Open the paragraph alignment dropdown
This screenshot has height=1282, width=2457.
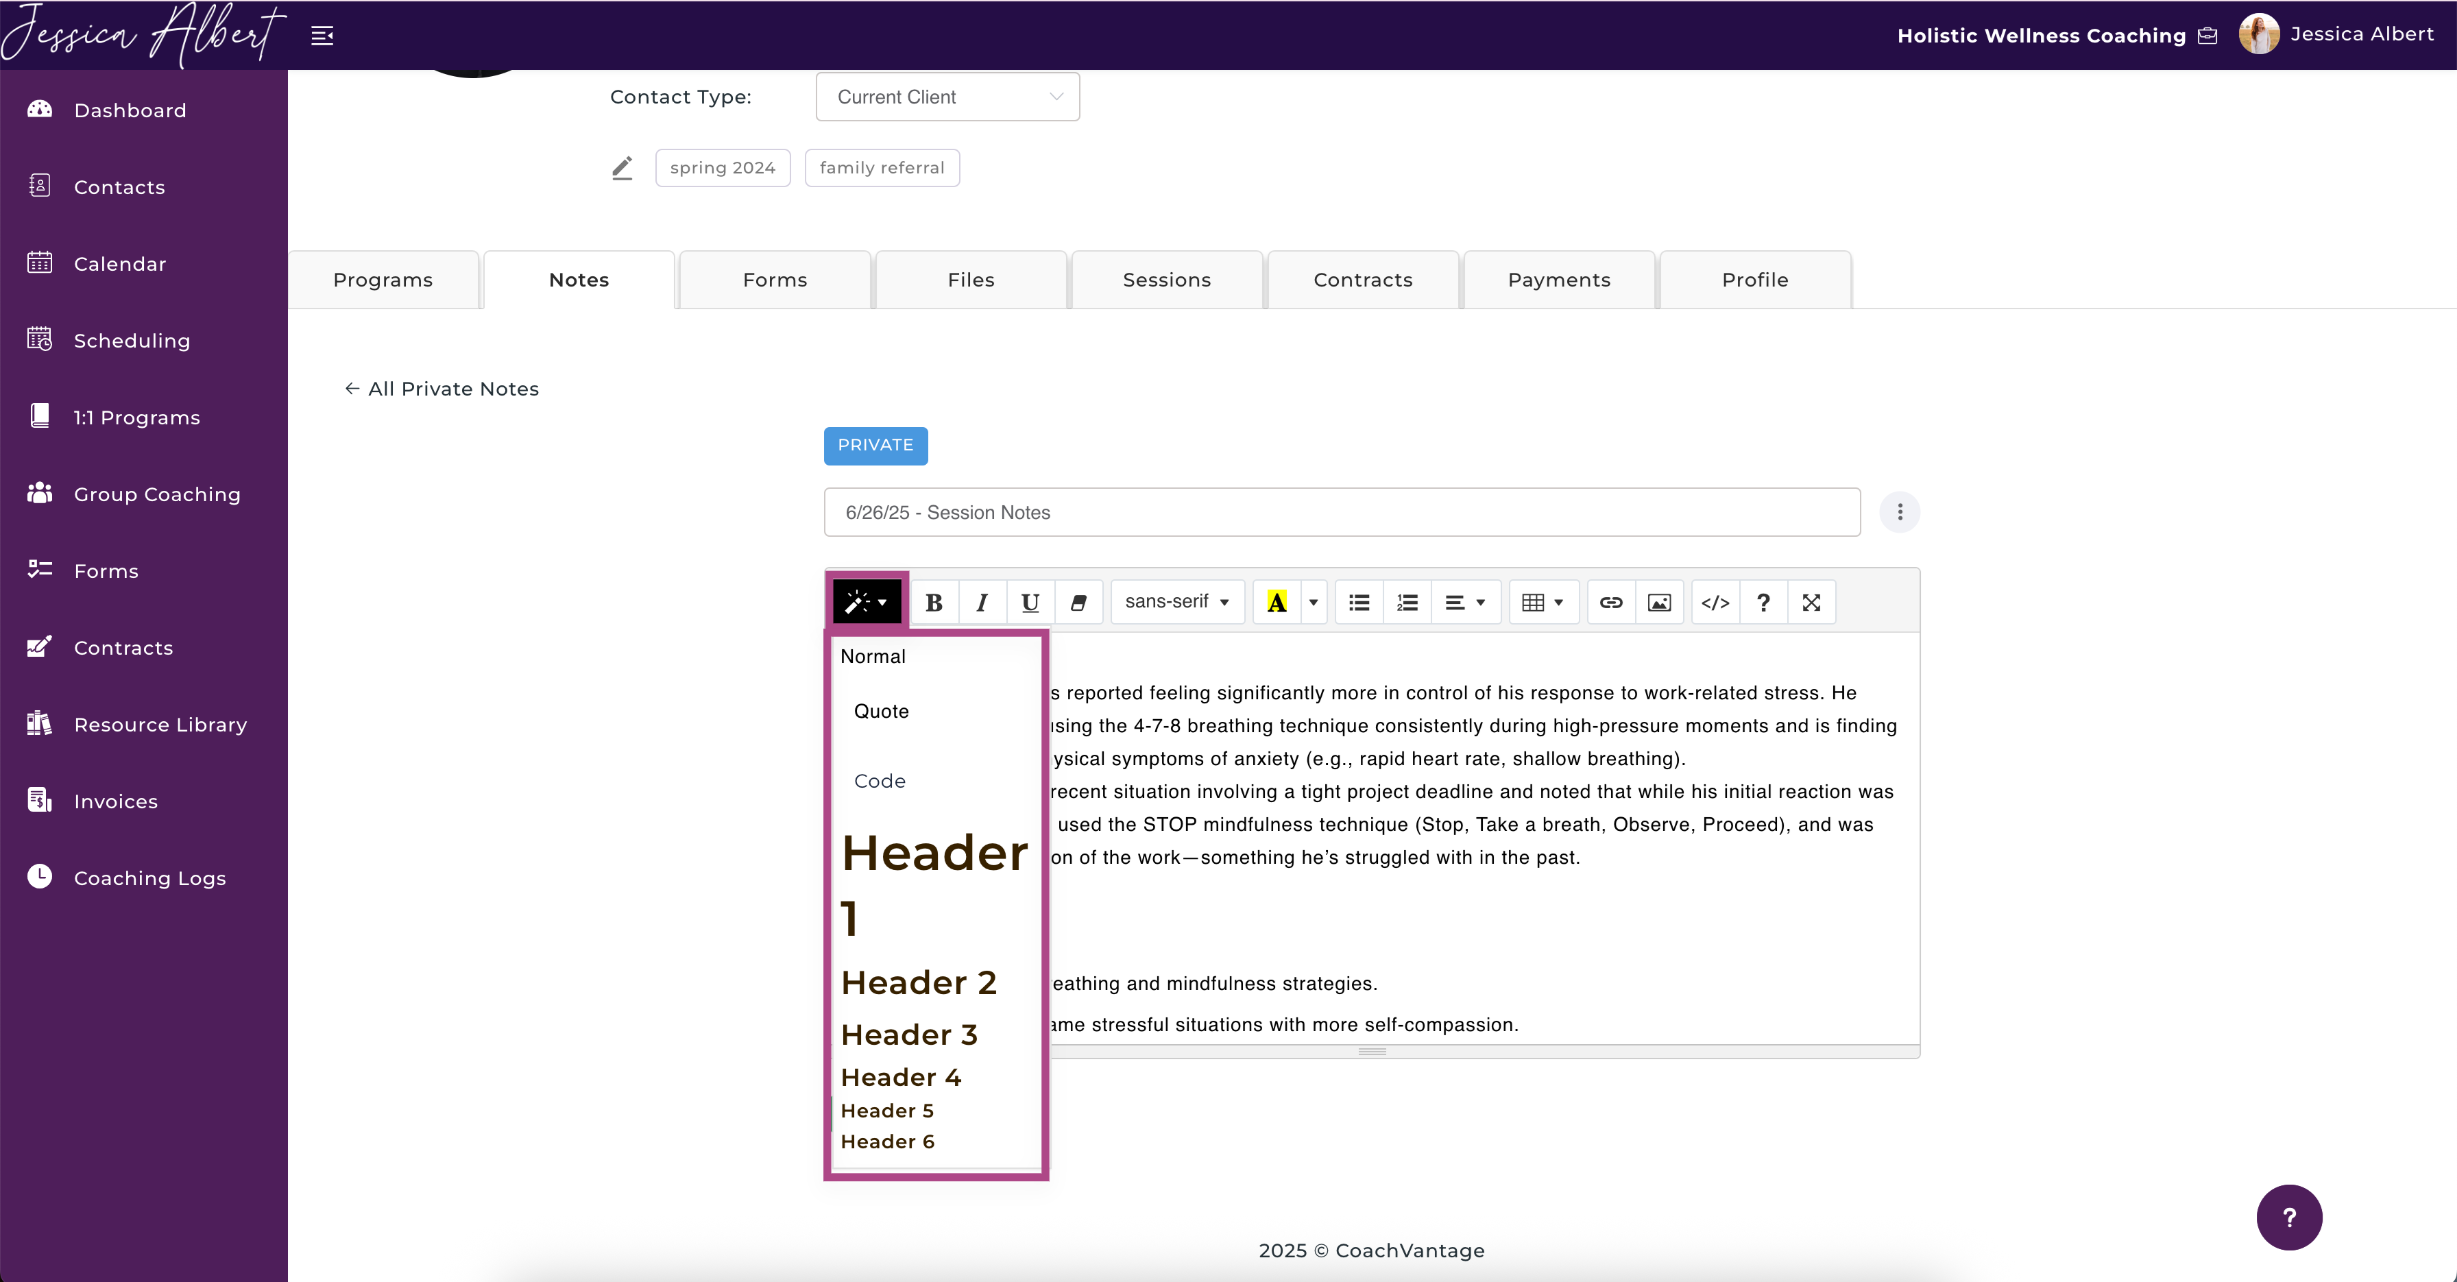pyautogui.click(x=1465, y=602)
